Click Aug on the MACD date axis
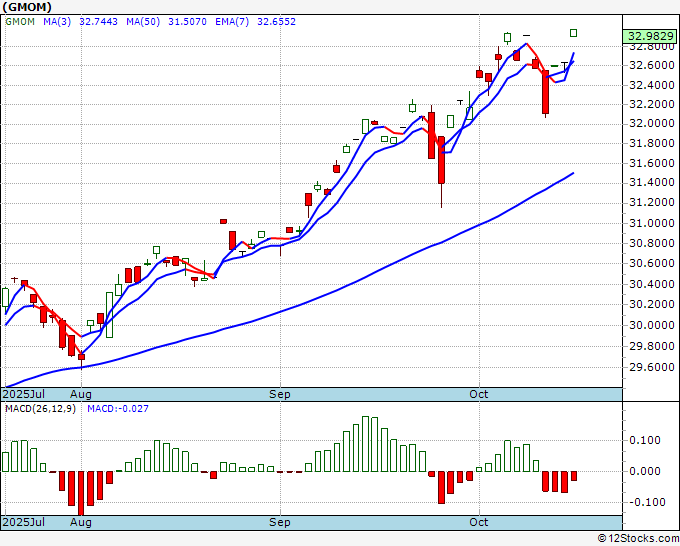 pyautogui.click(x=81, y=522)
